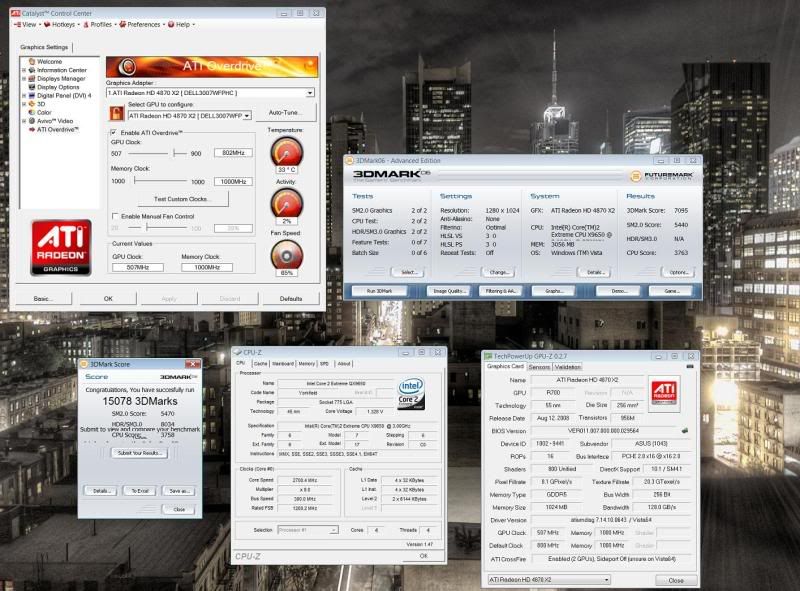Switch to the Sensors tab in GPU-Z

click(x=539, y=367)
